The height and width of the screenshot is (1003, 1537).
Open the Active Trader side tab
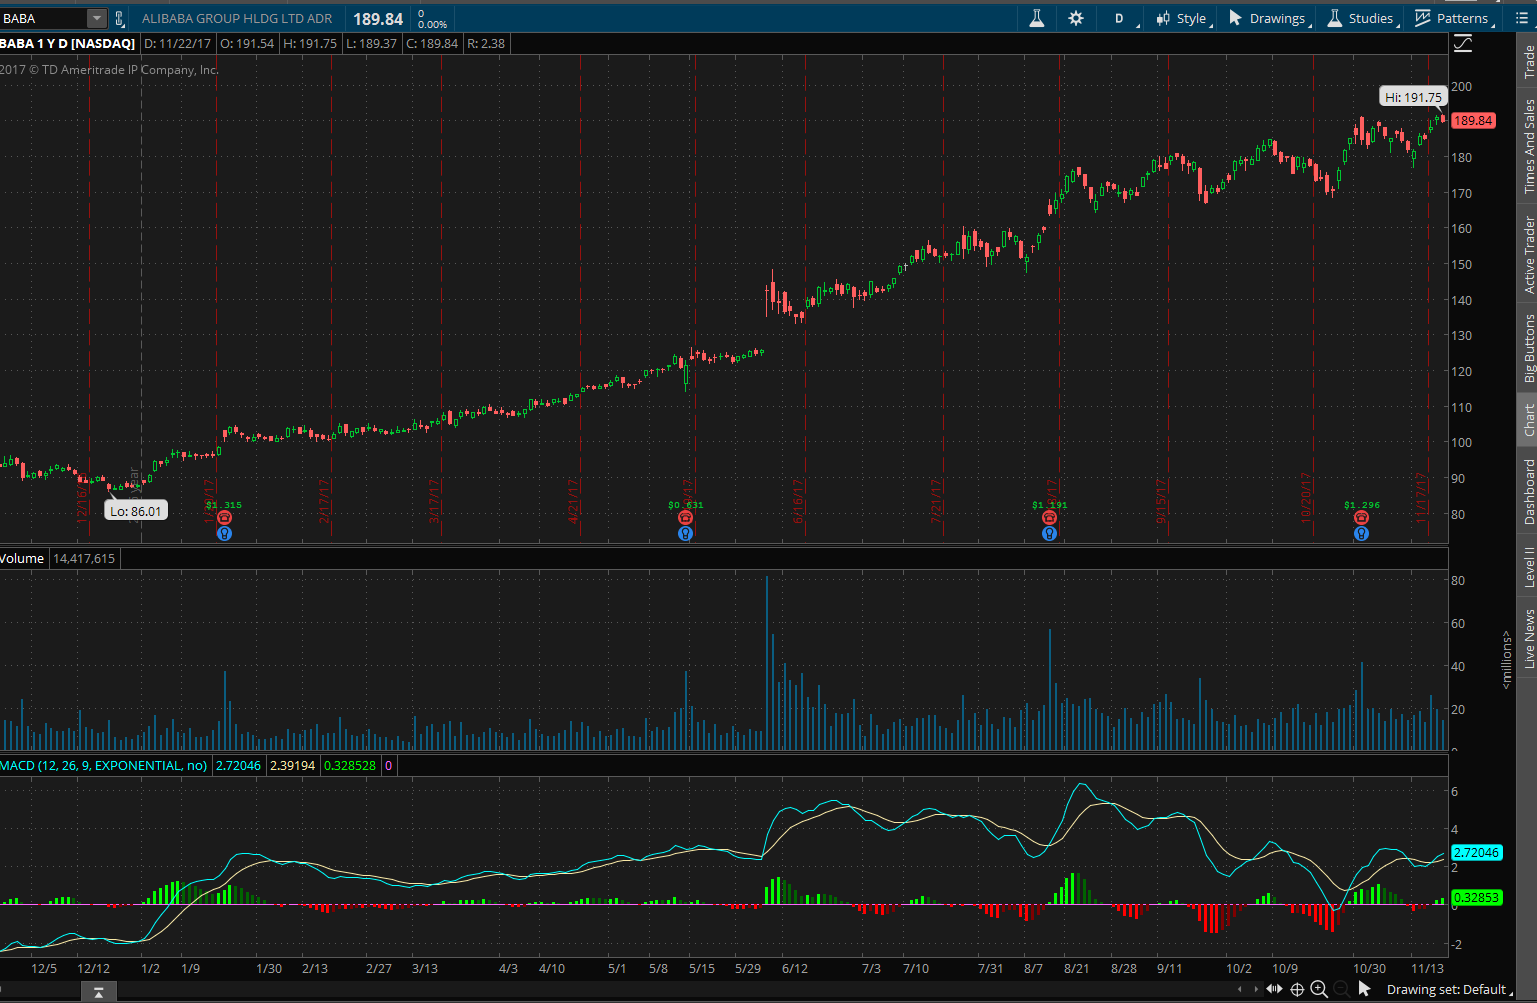coord(1528,254)
